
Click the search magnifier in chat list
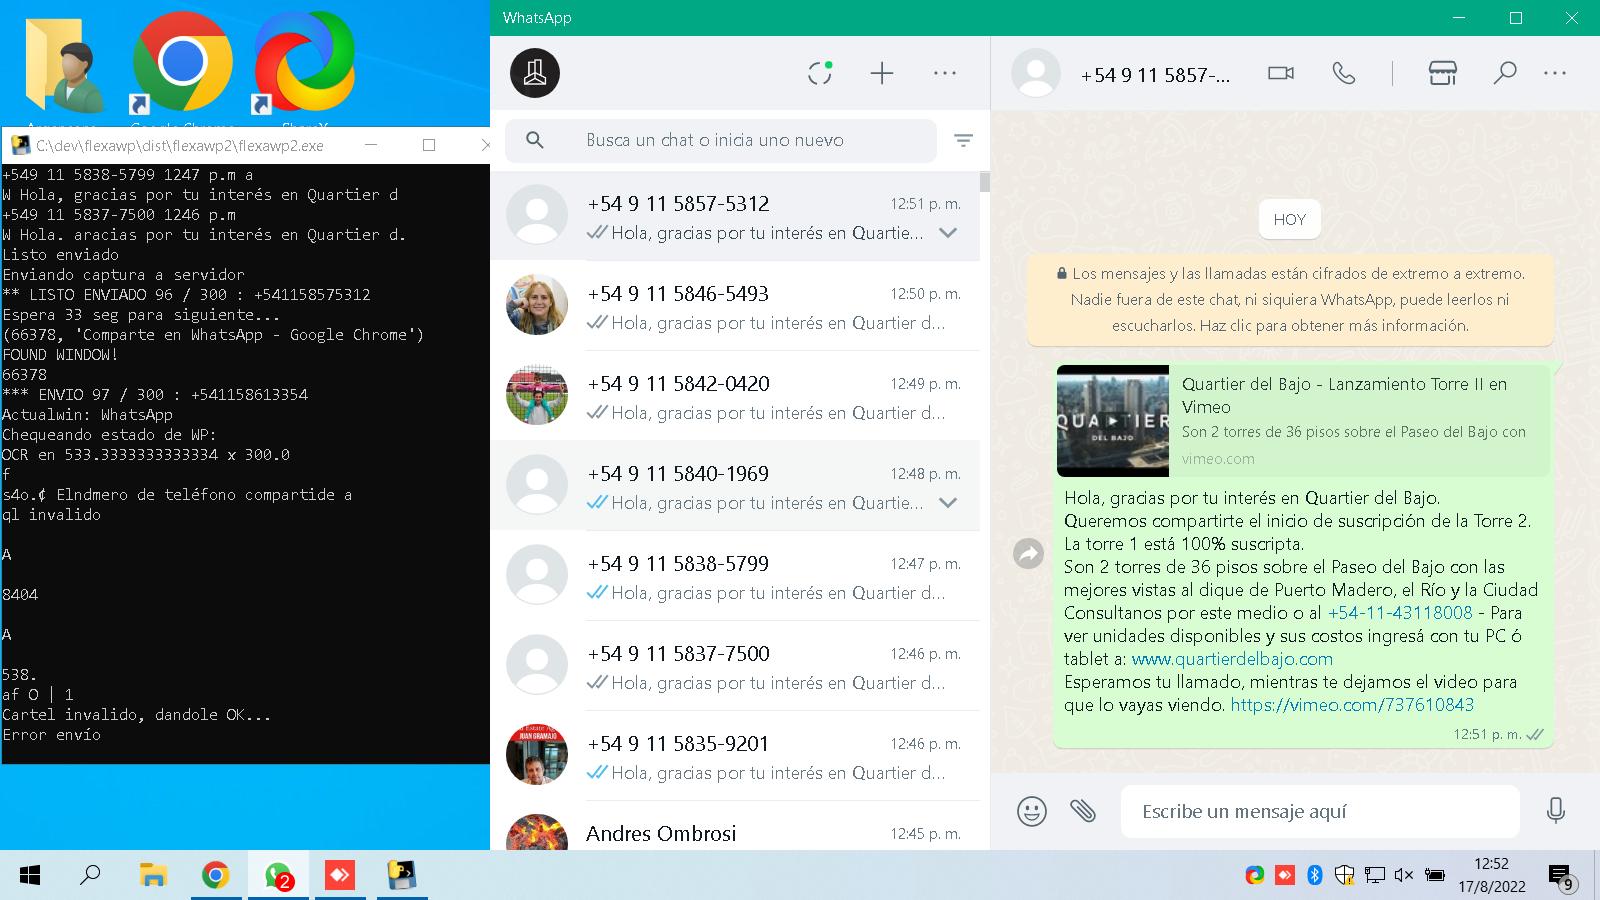(x=535, y=140)
